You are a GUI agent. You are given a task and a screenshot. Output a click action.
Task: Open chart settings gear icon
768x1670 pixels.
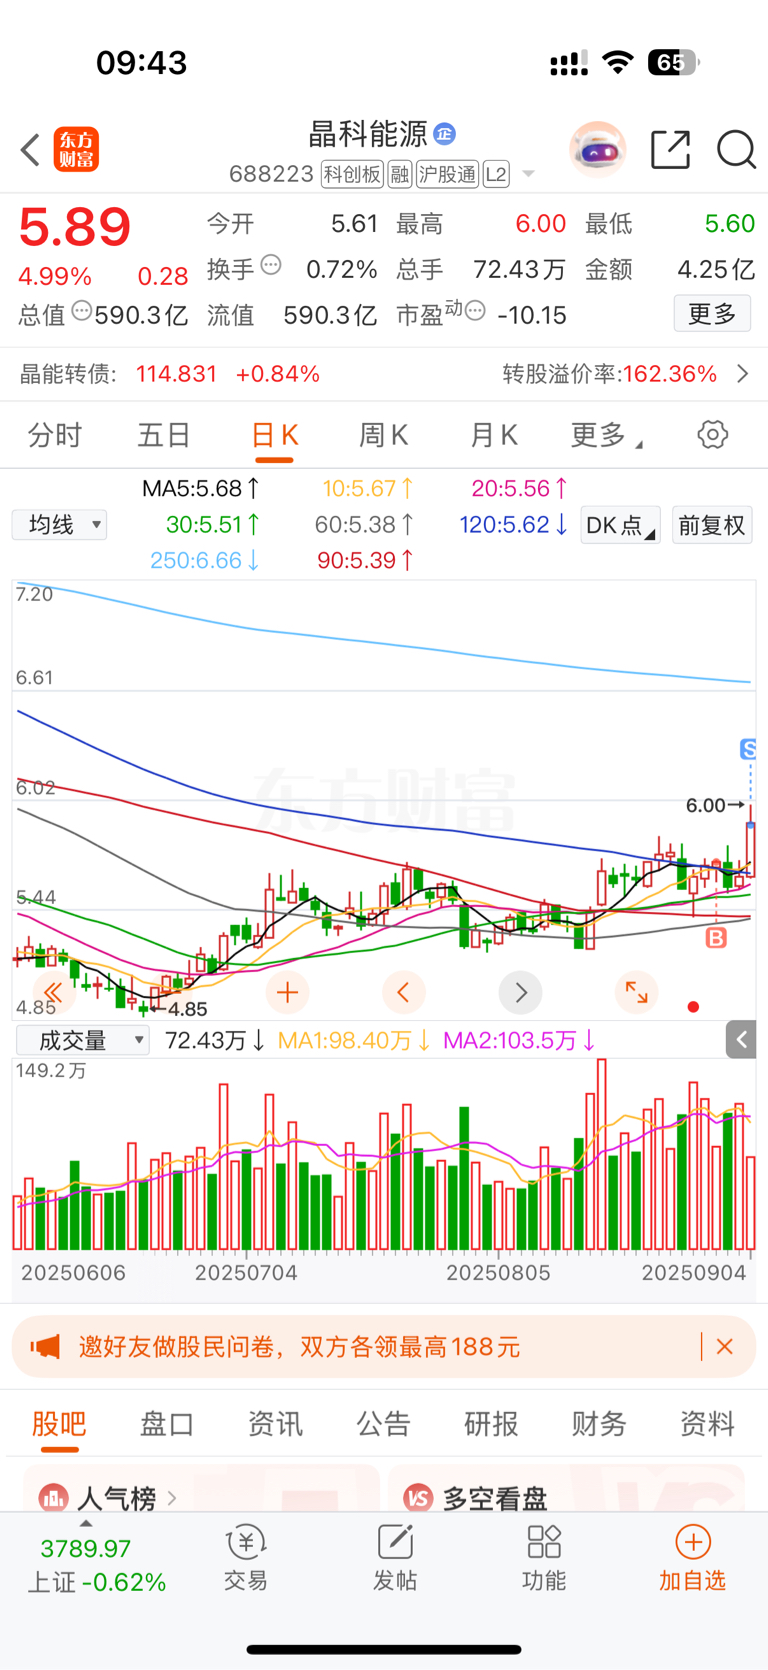pos(712,435)
